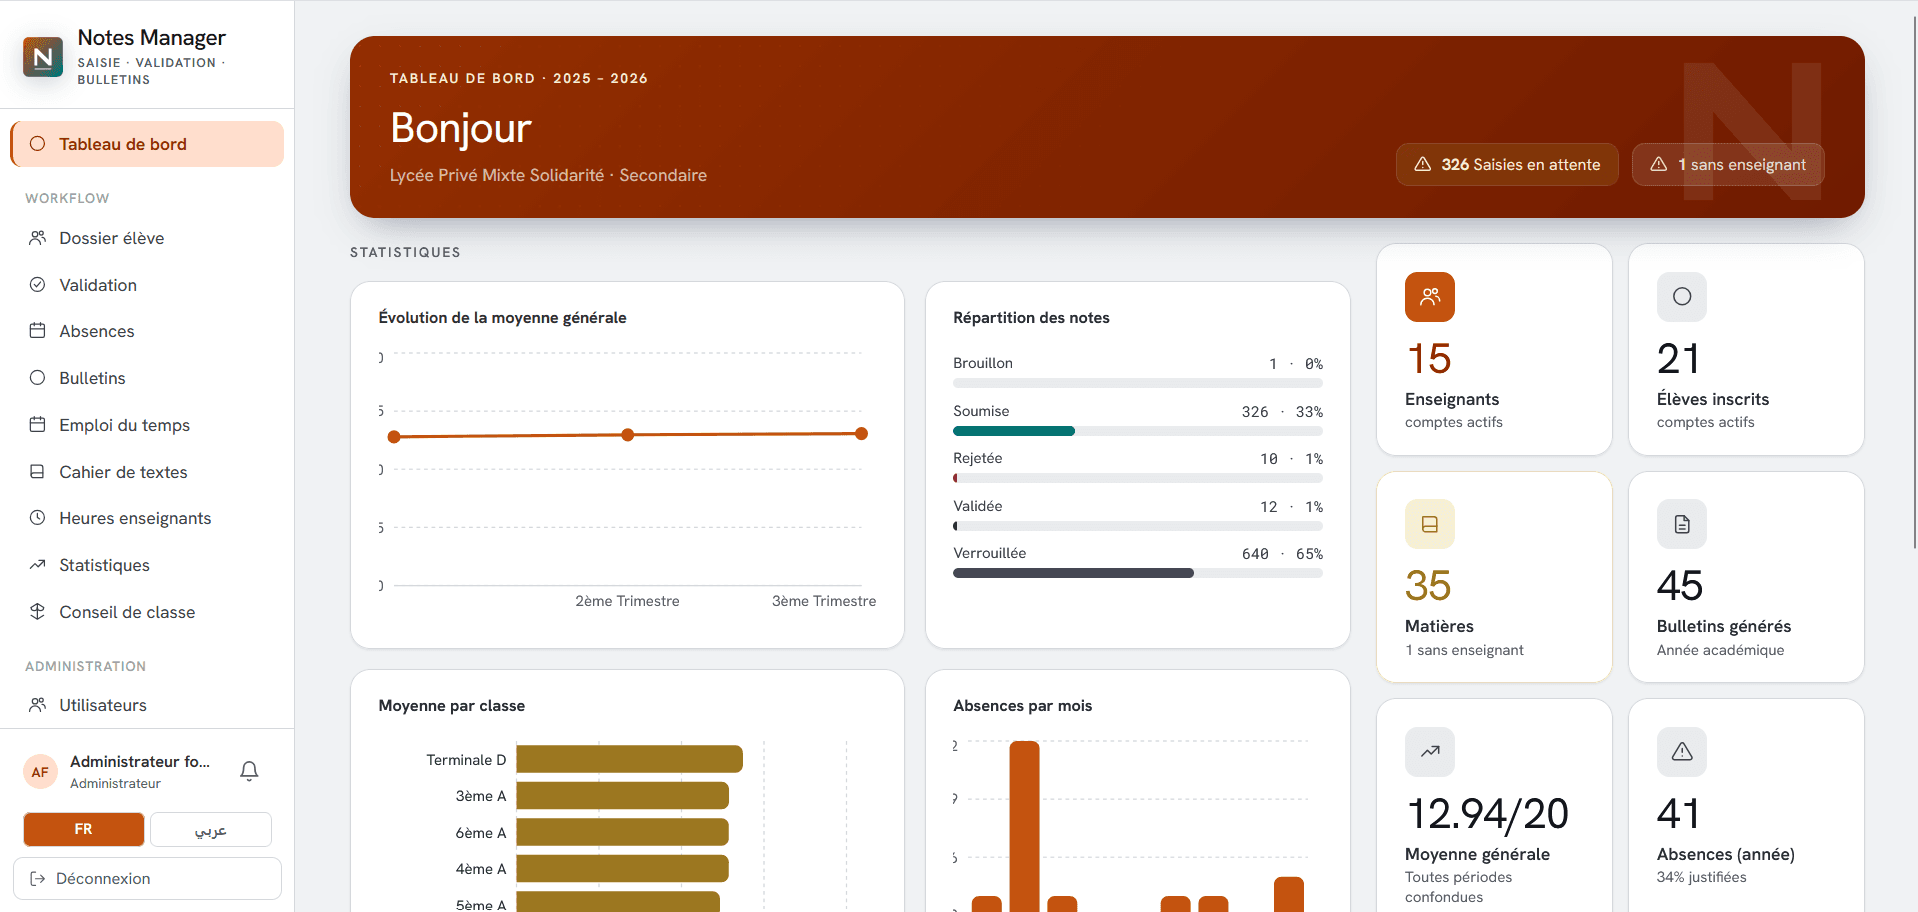Click the 6ème A bar
Screen dimensions: 1918x912
tap(622, 832)
